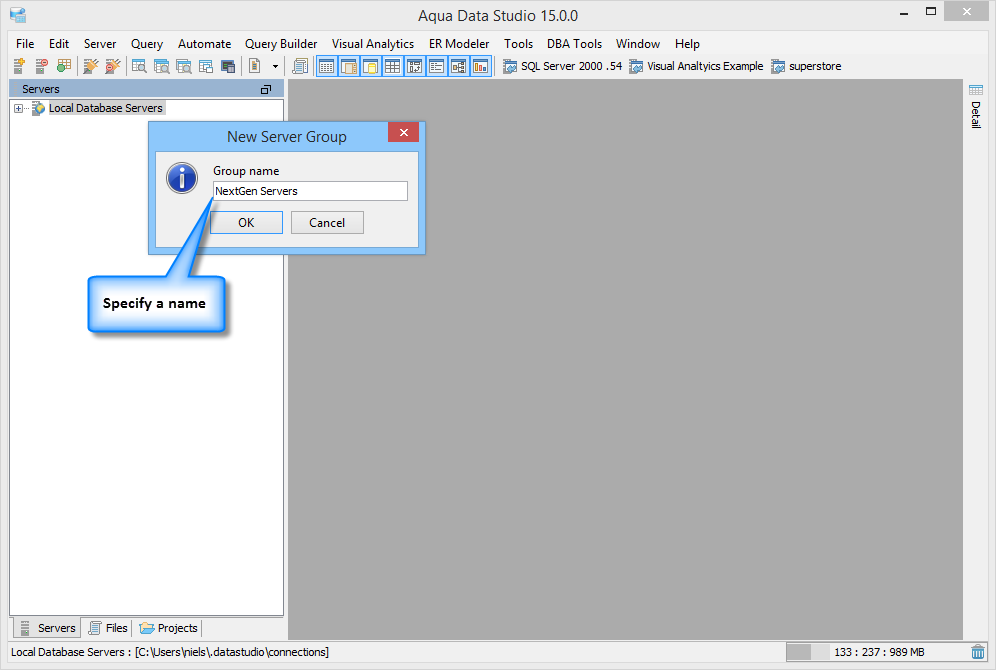
Task: Toggle the yellow note panel icon
Action: point(371,66)
